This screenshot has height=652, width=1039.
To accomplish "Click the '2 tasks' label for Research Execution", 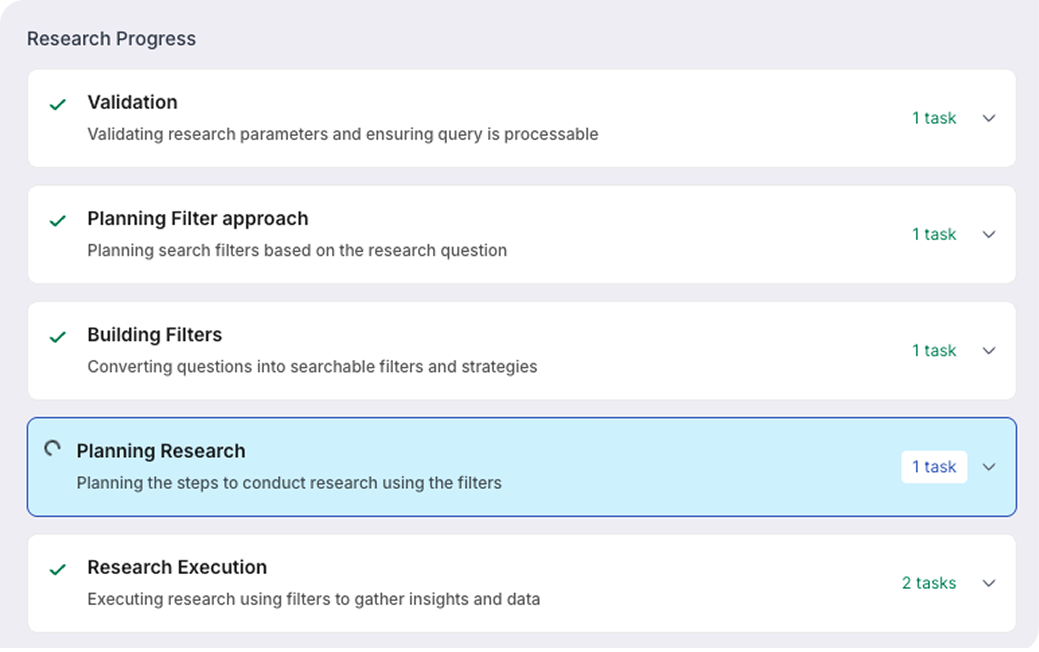I will tap(928, 583).
